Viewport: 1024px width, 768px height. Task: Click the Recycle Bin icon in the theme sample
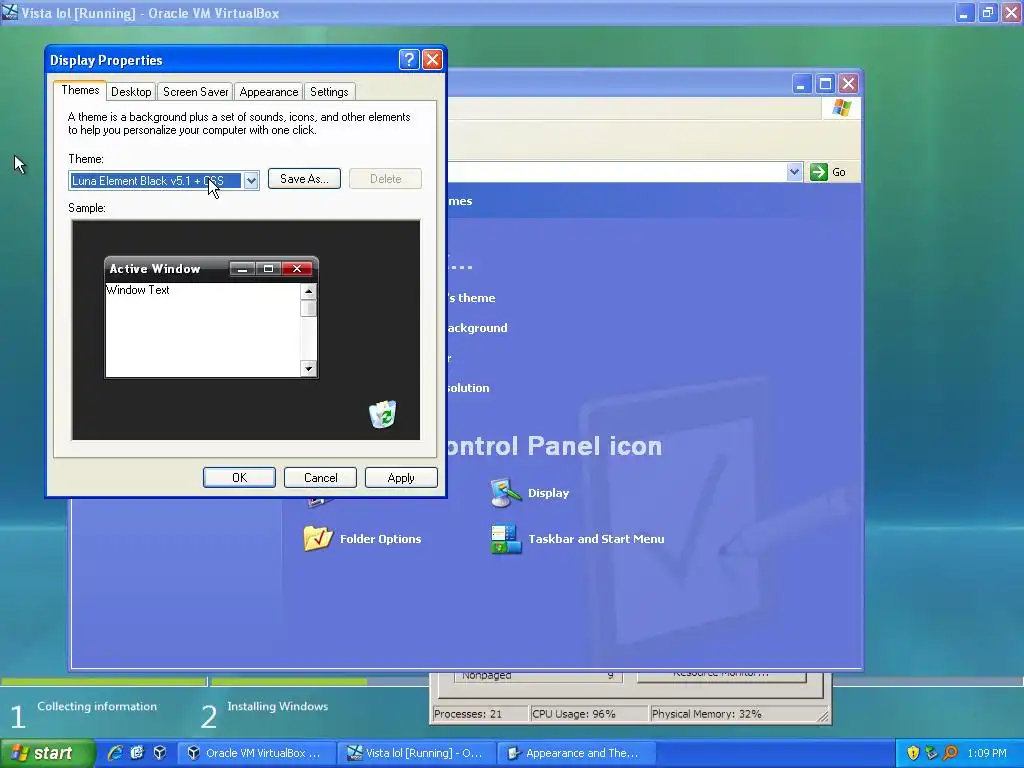click(383, 415)
